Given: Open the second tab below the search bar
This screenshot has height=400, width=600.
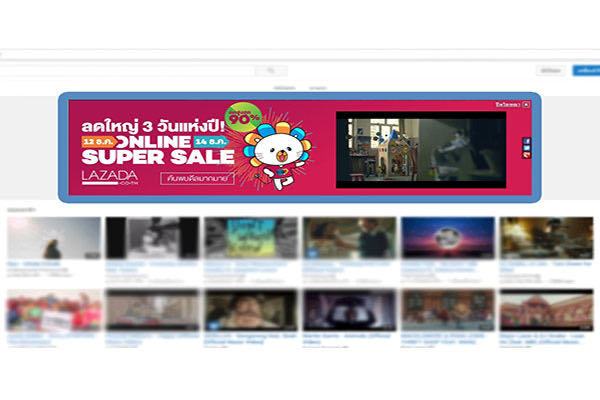Looking at the screenshot, I should click(318, 88).
